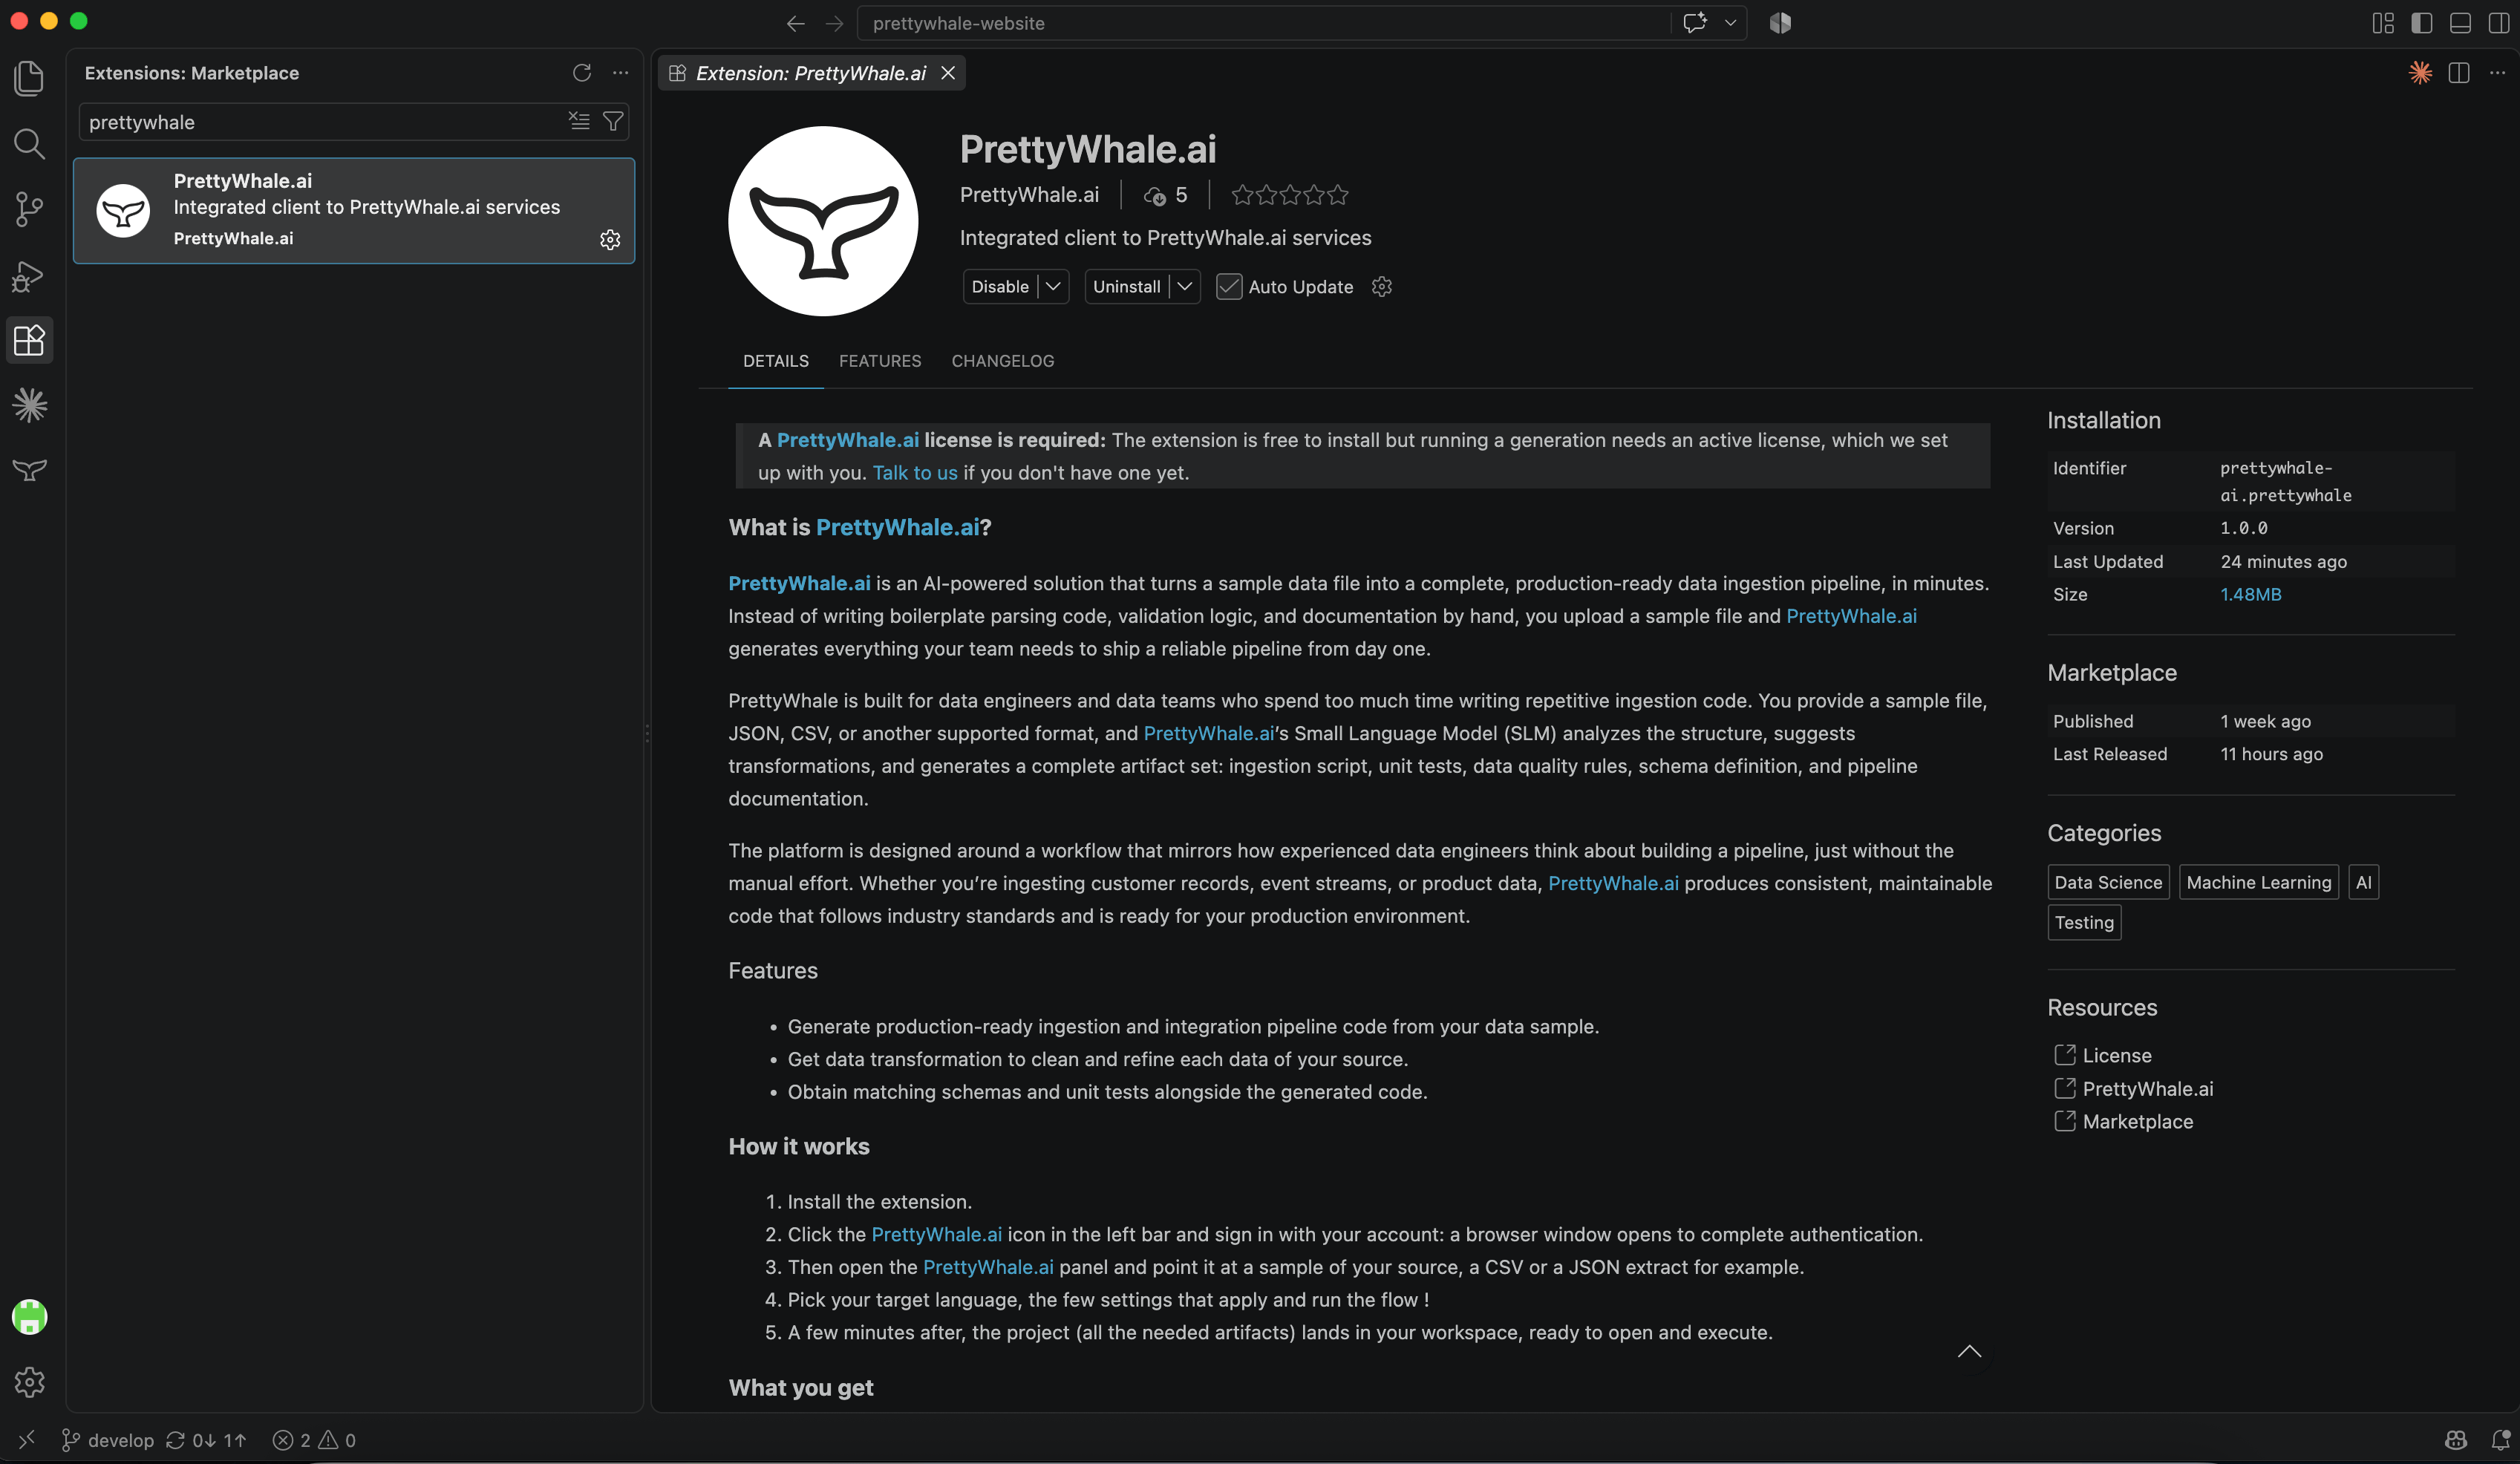Refresh the Extensions Marketplace list

(582, 73)
